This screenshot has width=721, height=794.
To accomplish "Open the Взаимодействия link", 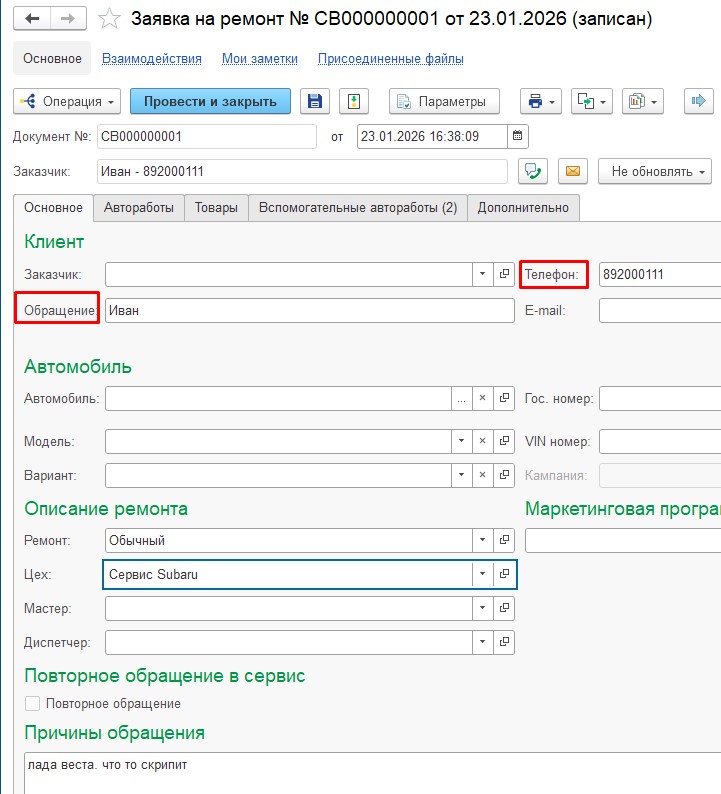I will coord(152,59).
